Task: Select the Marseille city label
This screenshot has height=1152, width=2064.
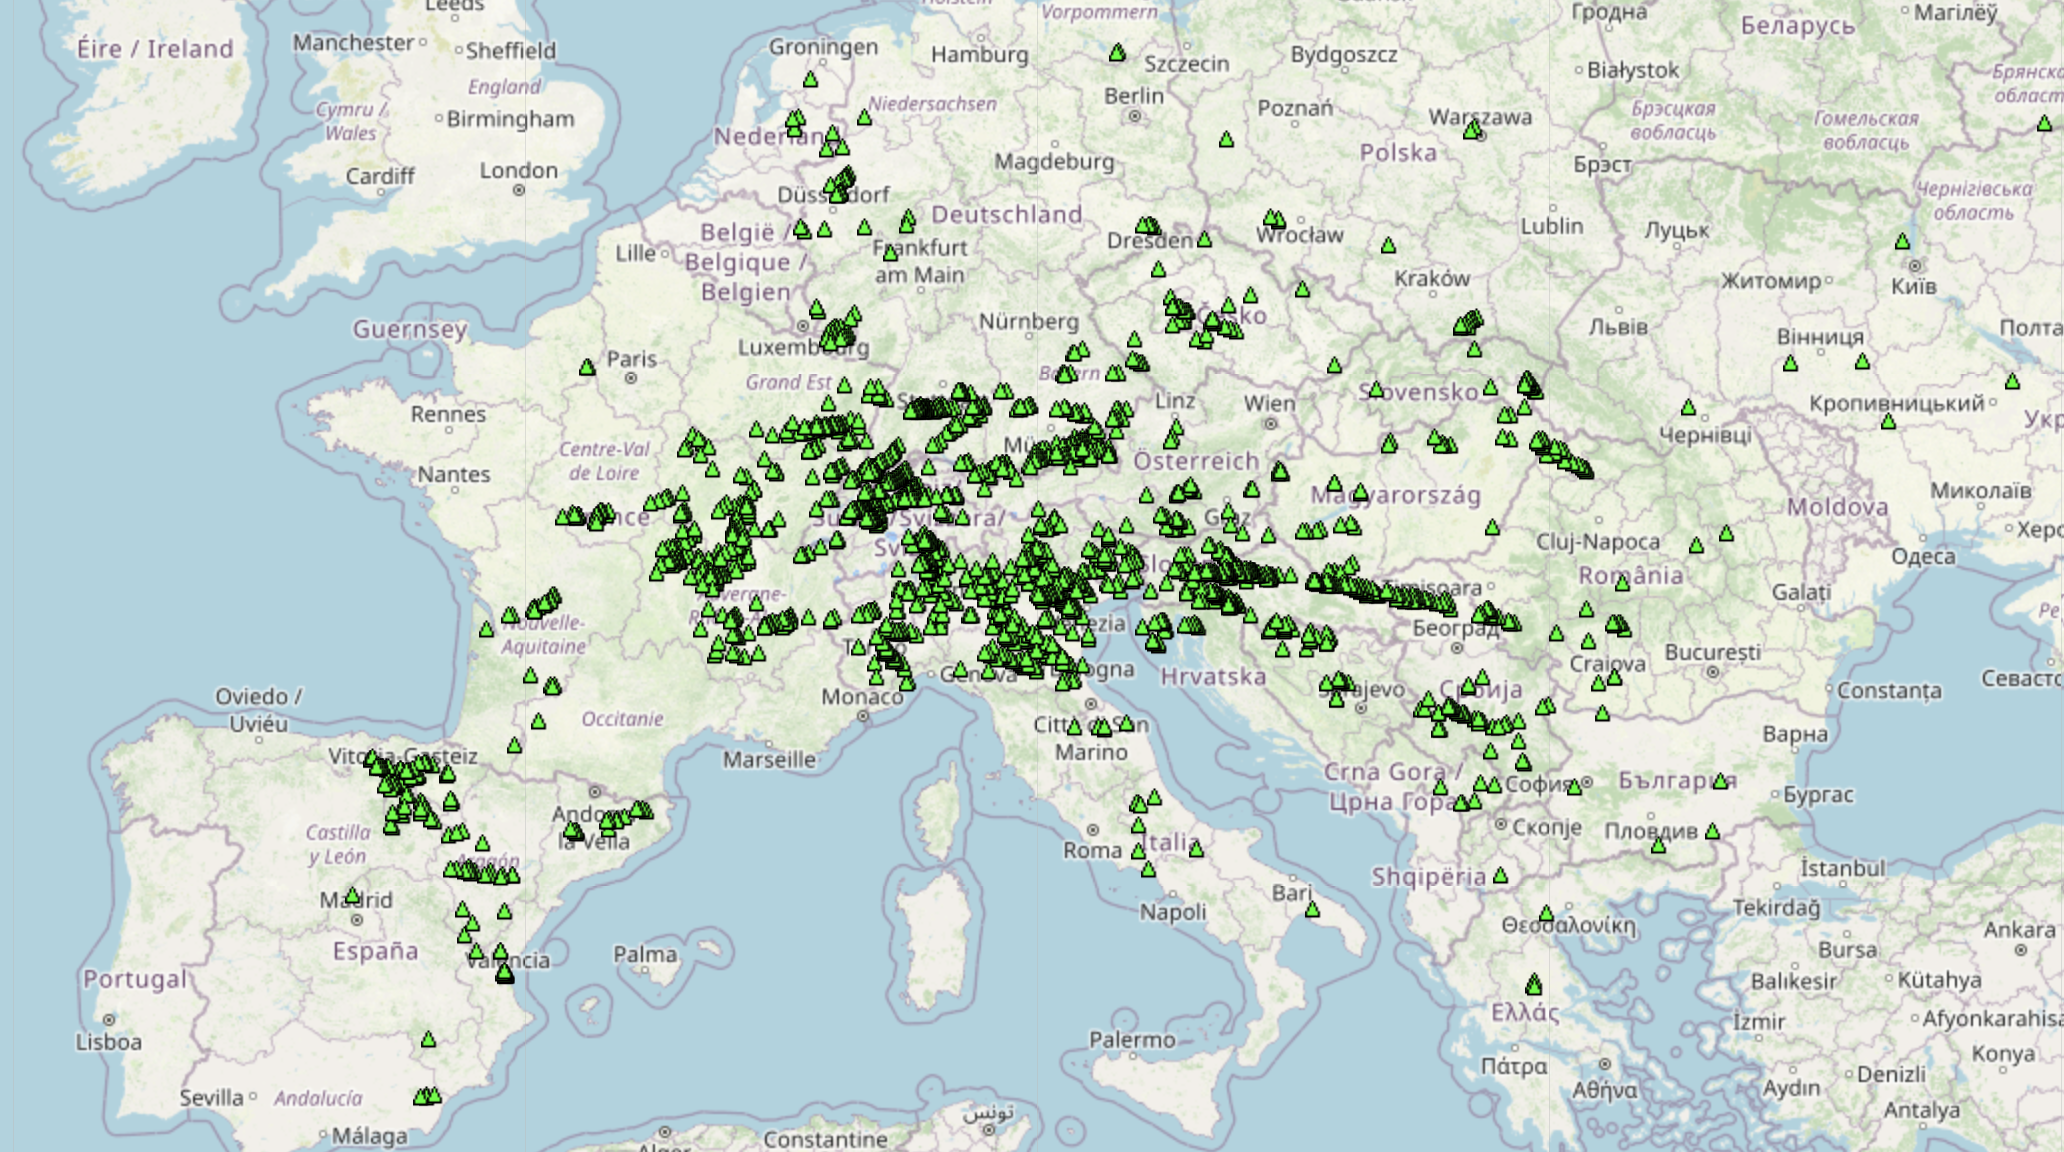Action: point(769,760)
